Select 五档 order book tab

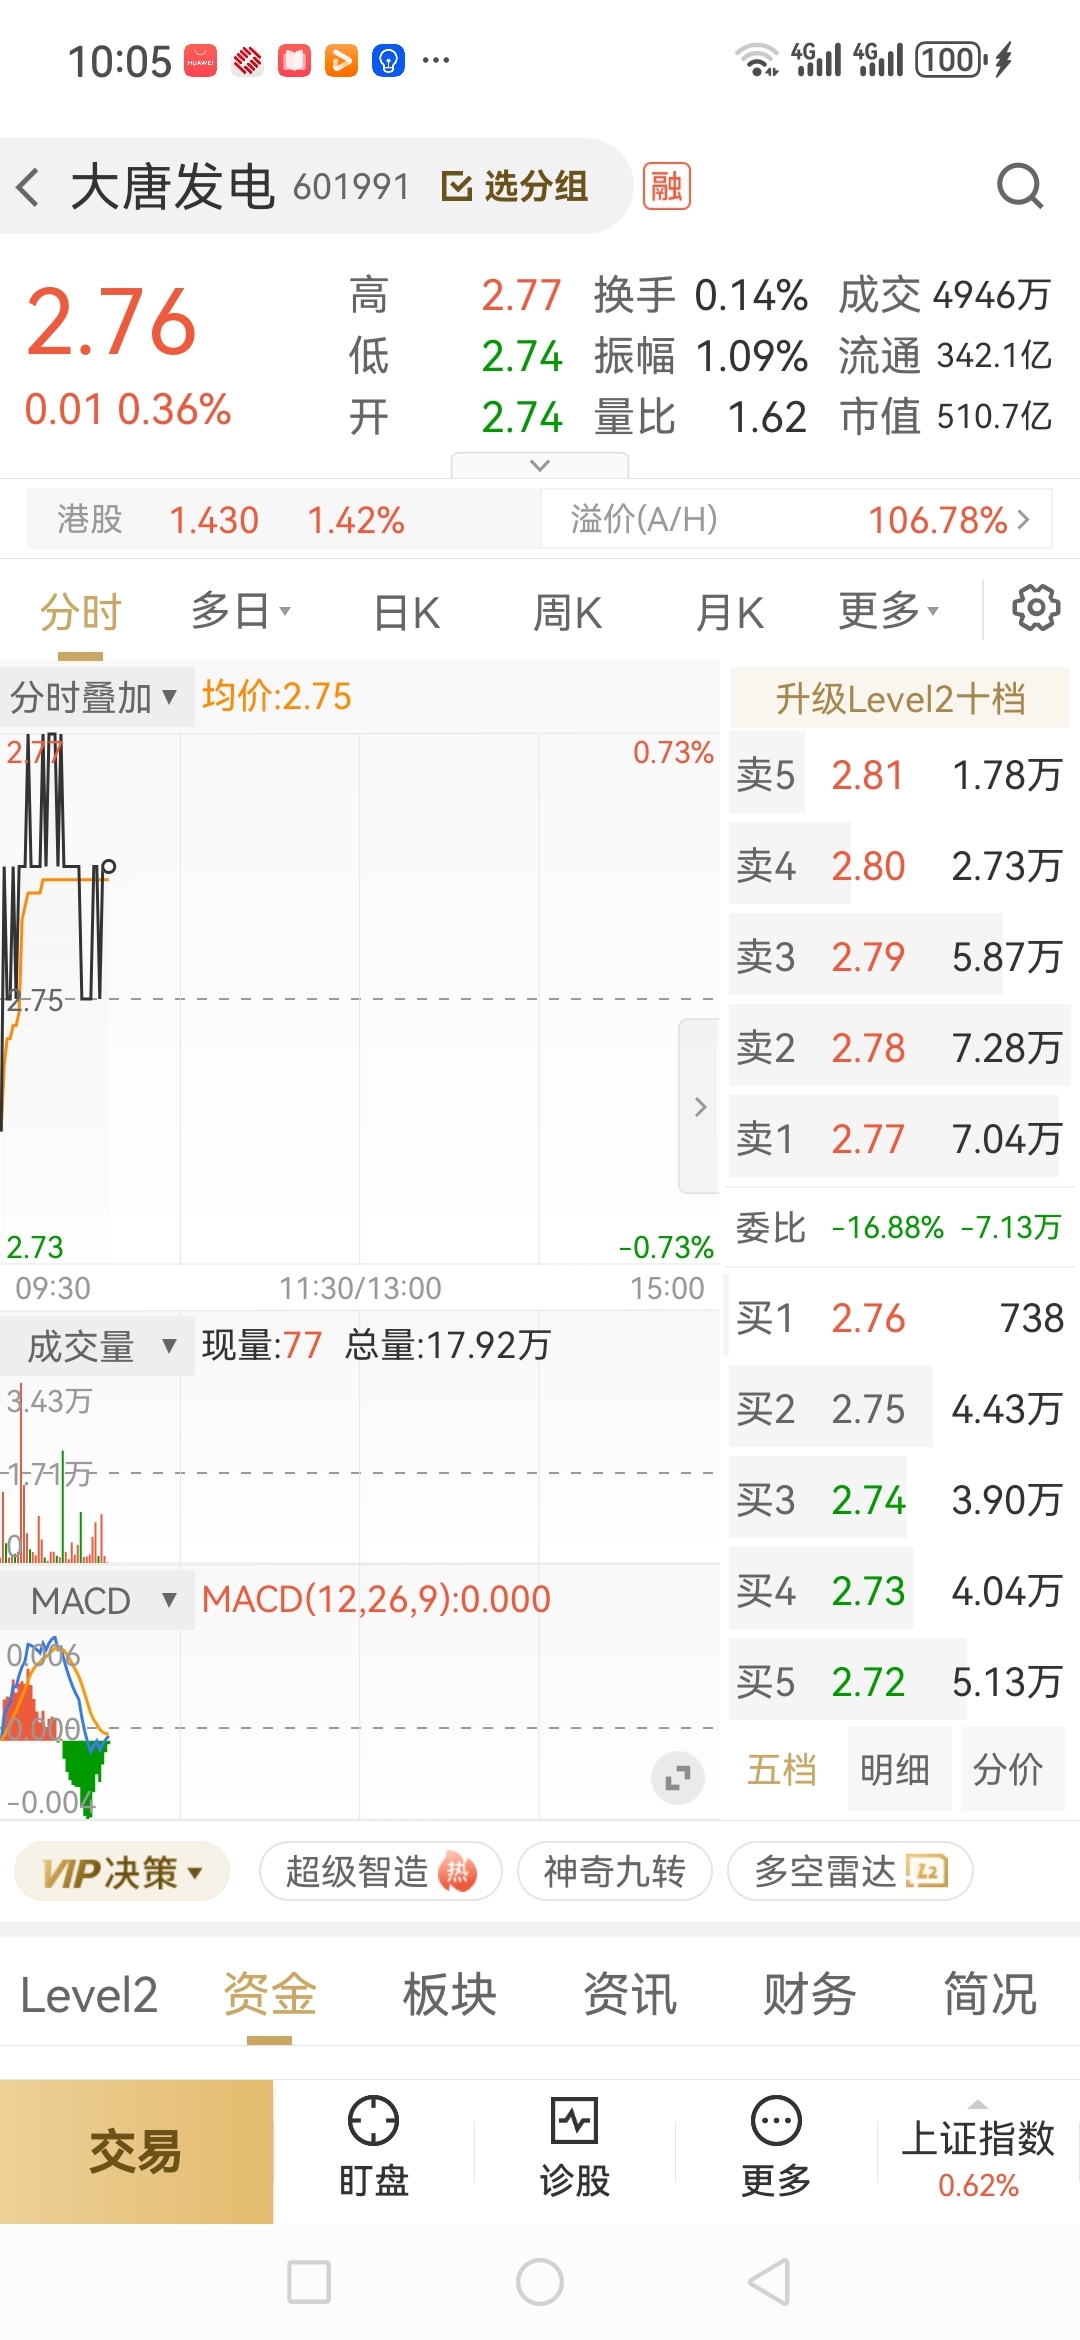[x=782, y=1770]
